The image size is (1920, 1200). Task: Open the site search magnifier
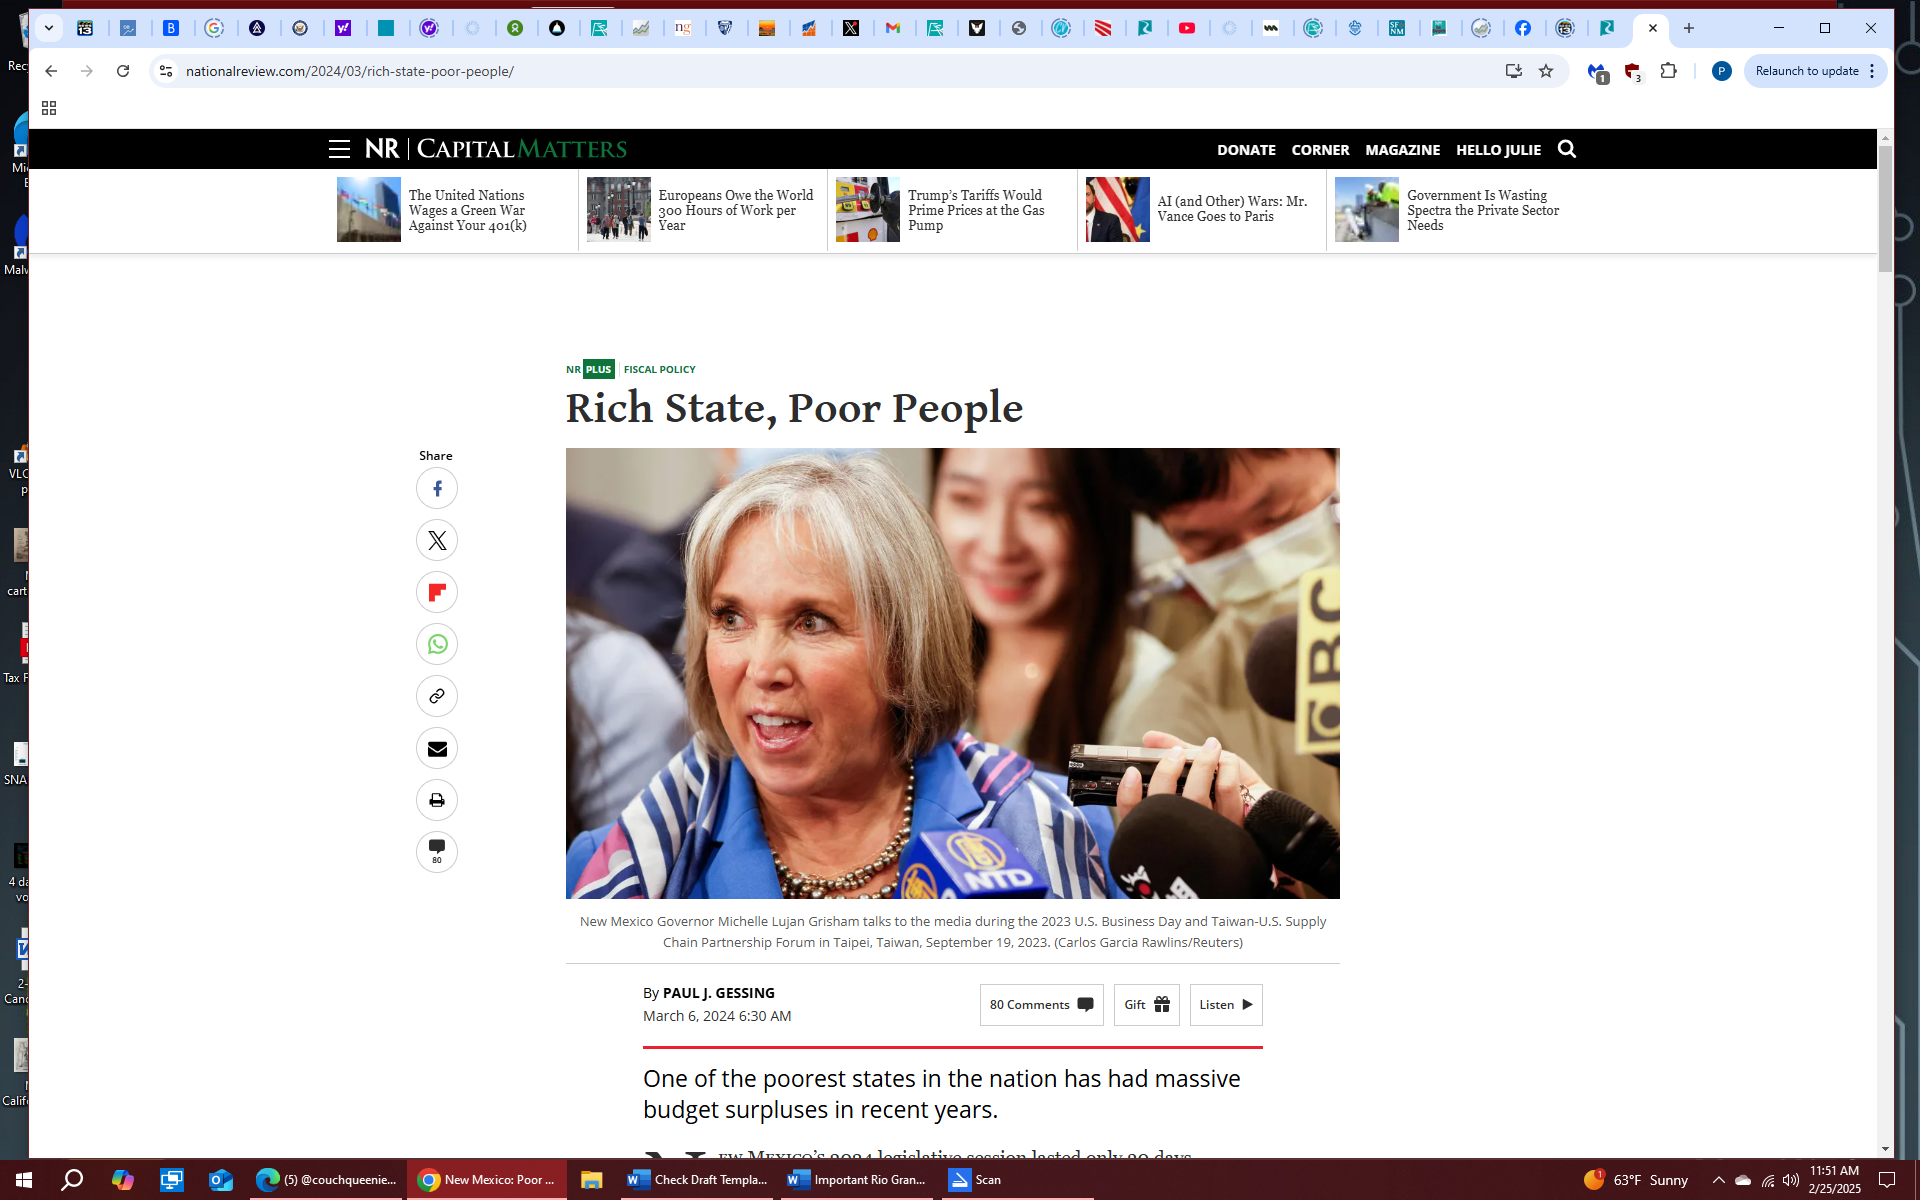(x=1567, y=149)
